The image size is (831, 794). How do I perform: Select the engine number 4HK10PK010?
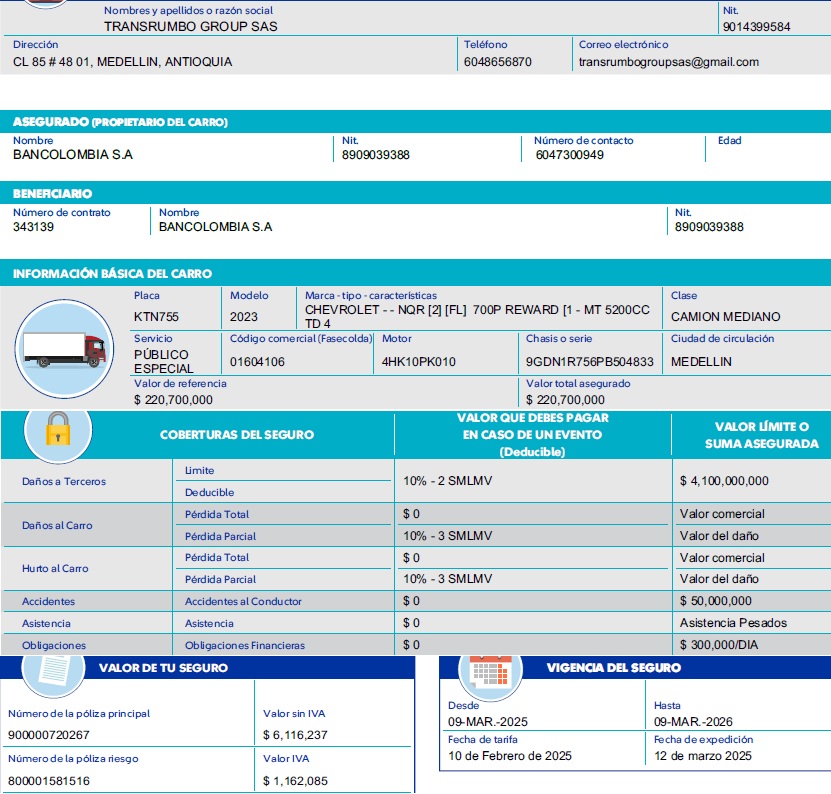click(x=419, y=362)
